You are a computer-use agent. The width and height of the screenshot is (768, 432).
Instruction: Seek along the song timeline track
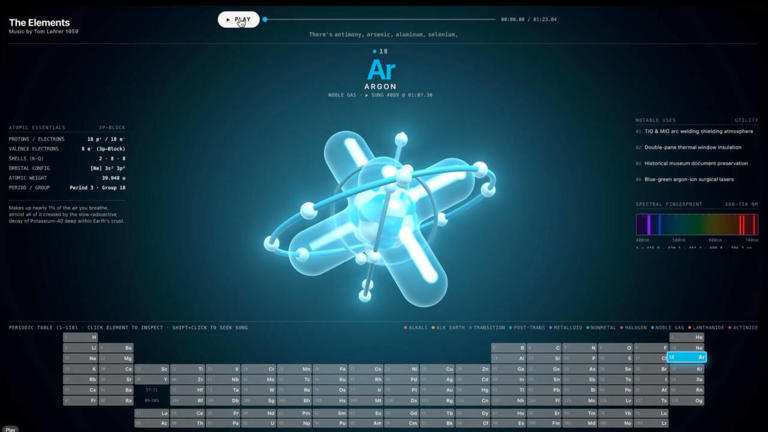tap(380, 20)
